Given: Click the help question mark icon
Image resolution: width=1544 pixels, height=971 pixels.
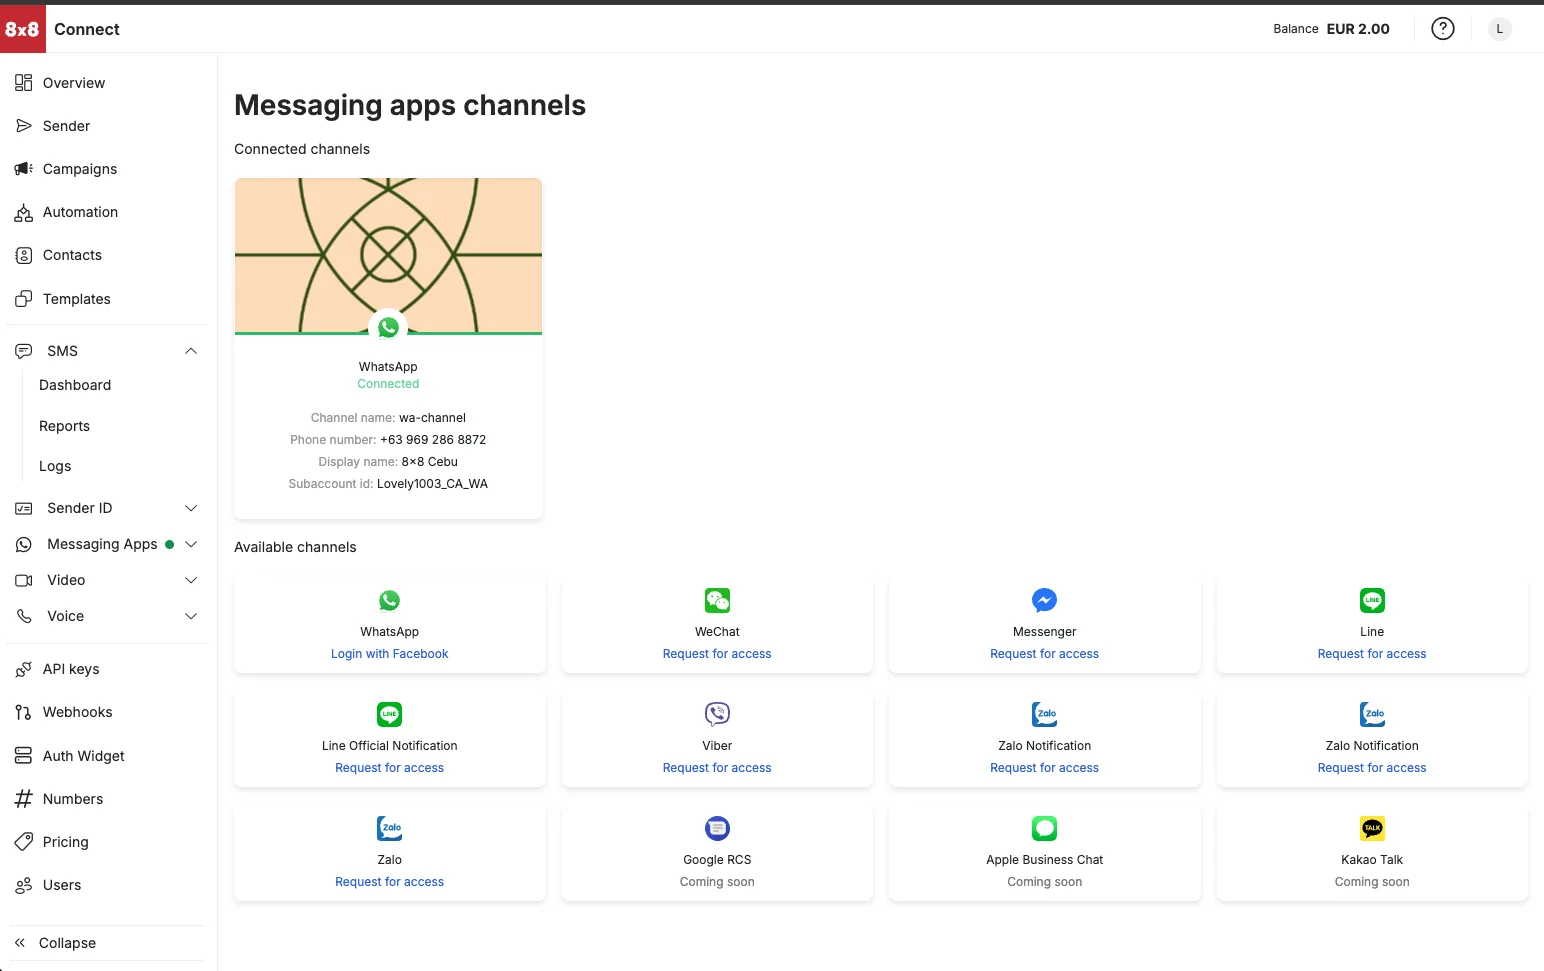Looking at the screenshot, I should [1443, 28].
